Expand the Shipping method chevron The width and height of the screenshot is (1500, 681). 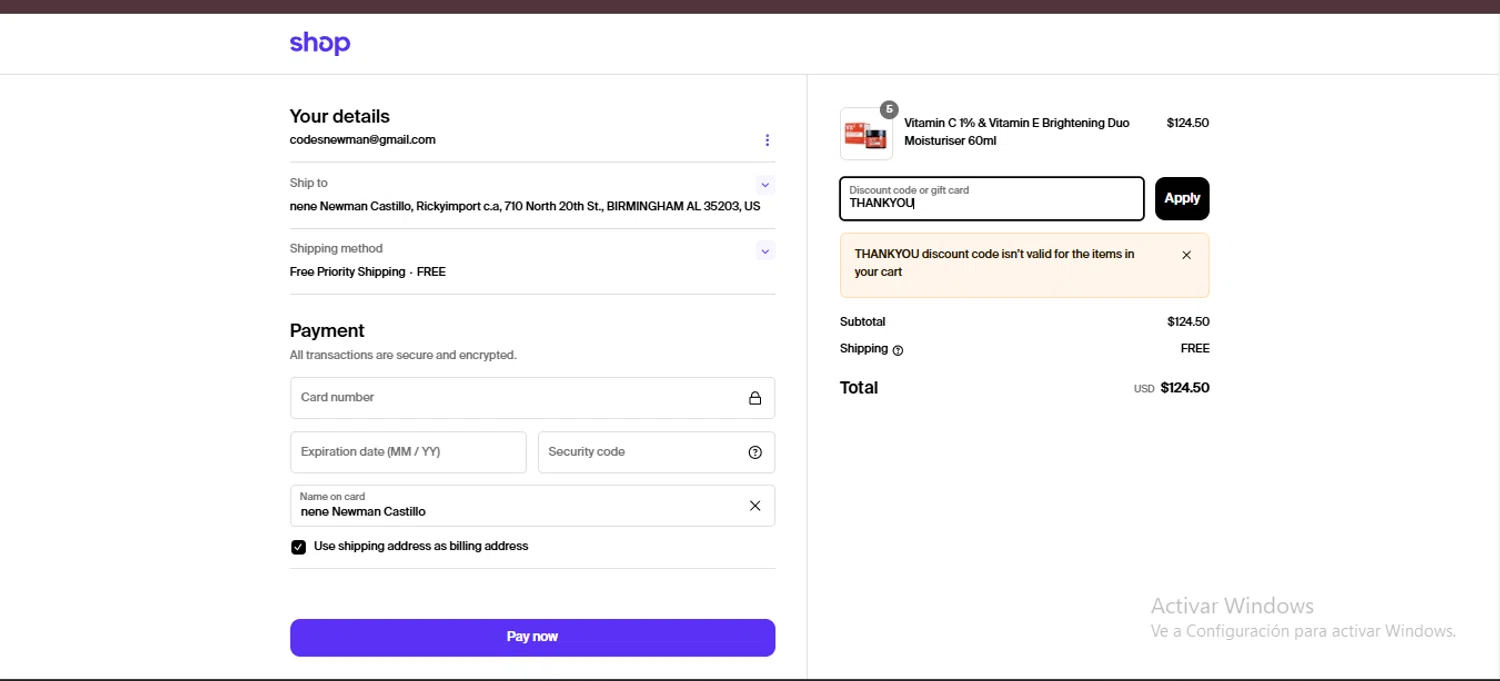point(765,251)
